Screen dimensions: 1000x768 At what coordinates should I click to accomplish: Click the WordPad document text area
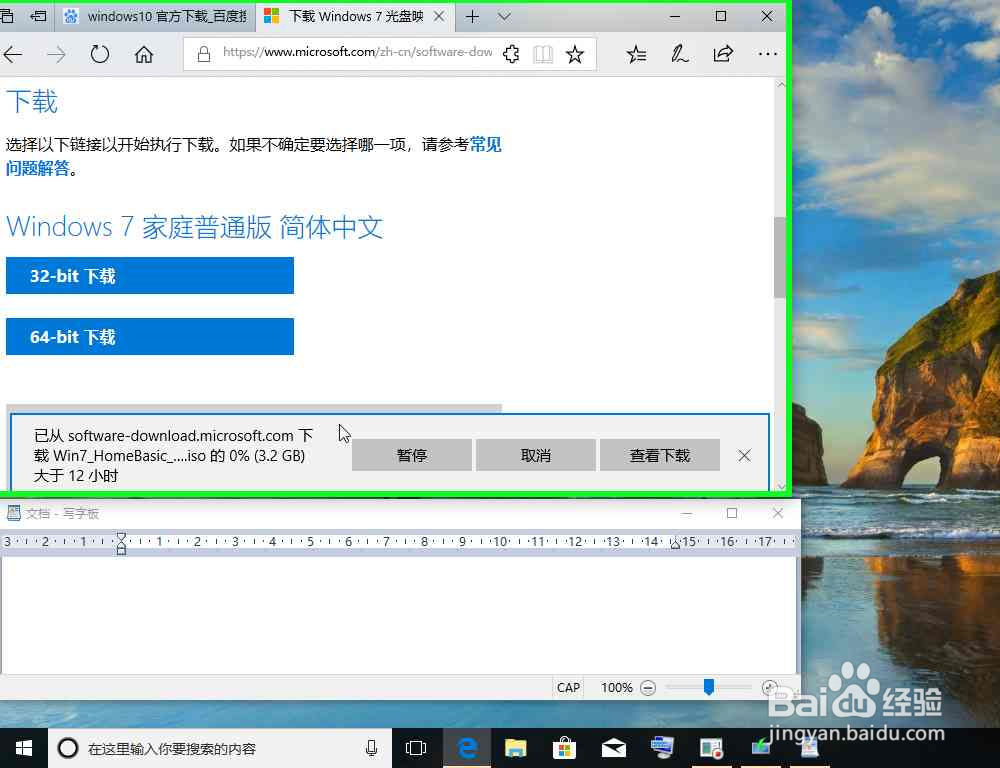point(399,615)
